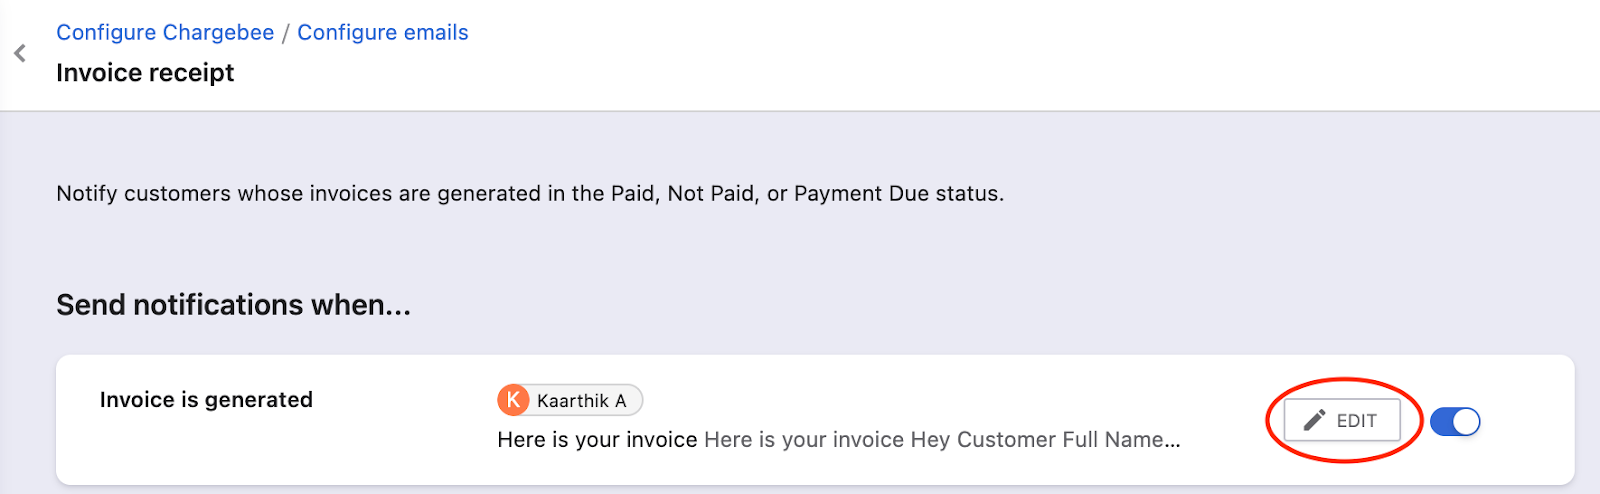
Task: Click the white knob of the toggle switch
Action: (1466, 422)
